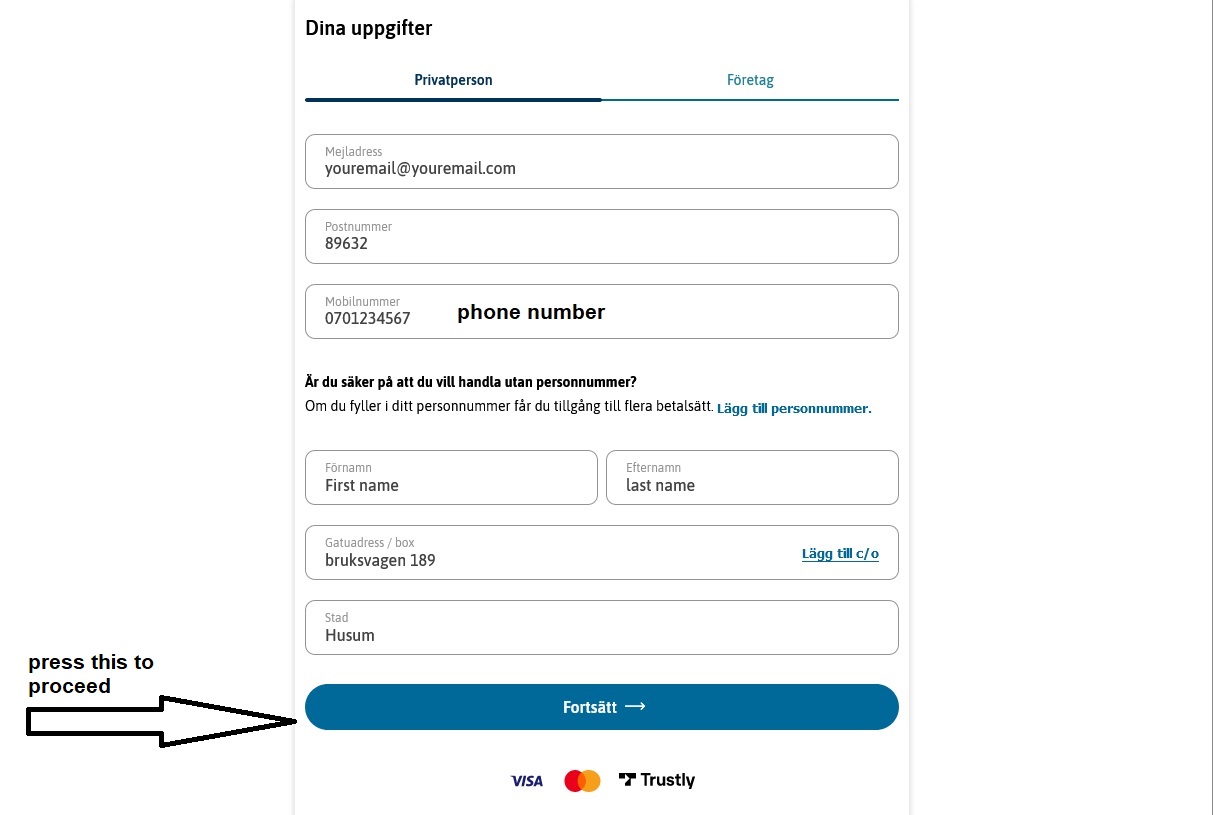Click the personnummer question bold text
1213x815 pixels.
[x=471, y=382]
